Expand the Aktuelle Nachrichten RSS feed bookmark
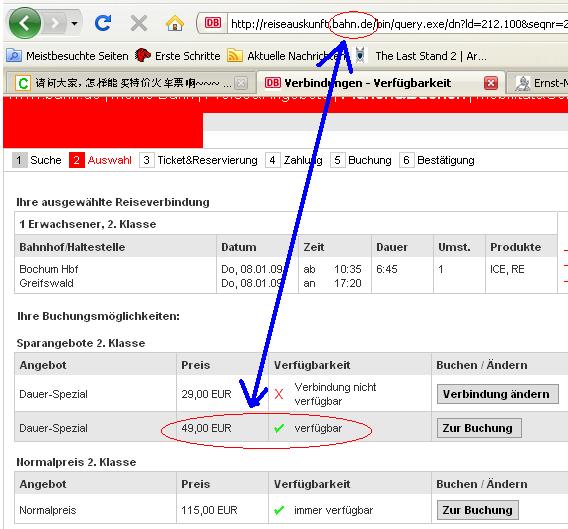Viewport: 568px width, 529px height. [x=287, y=56]
